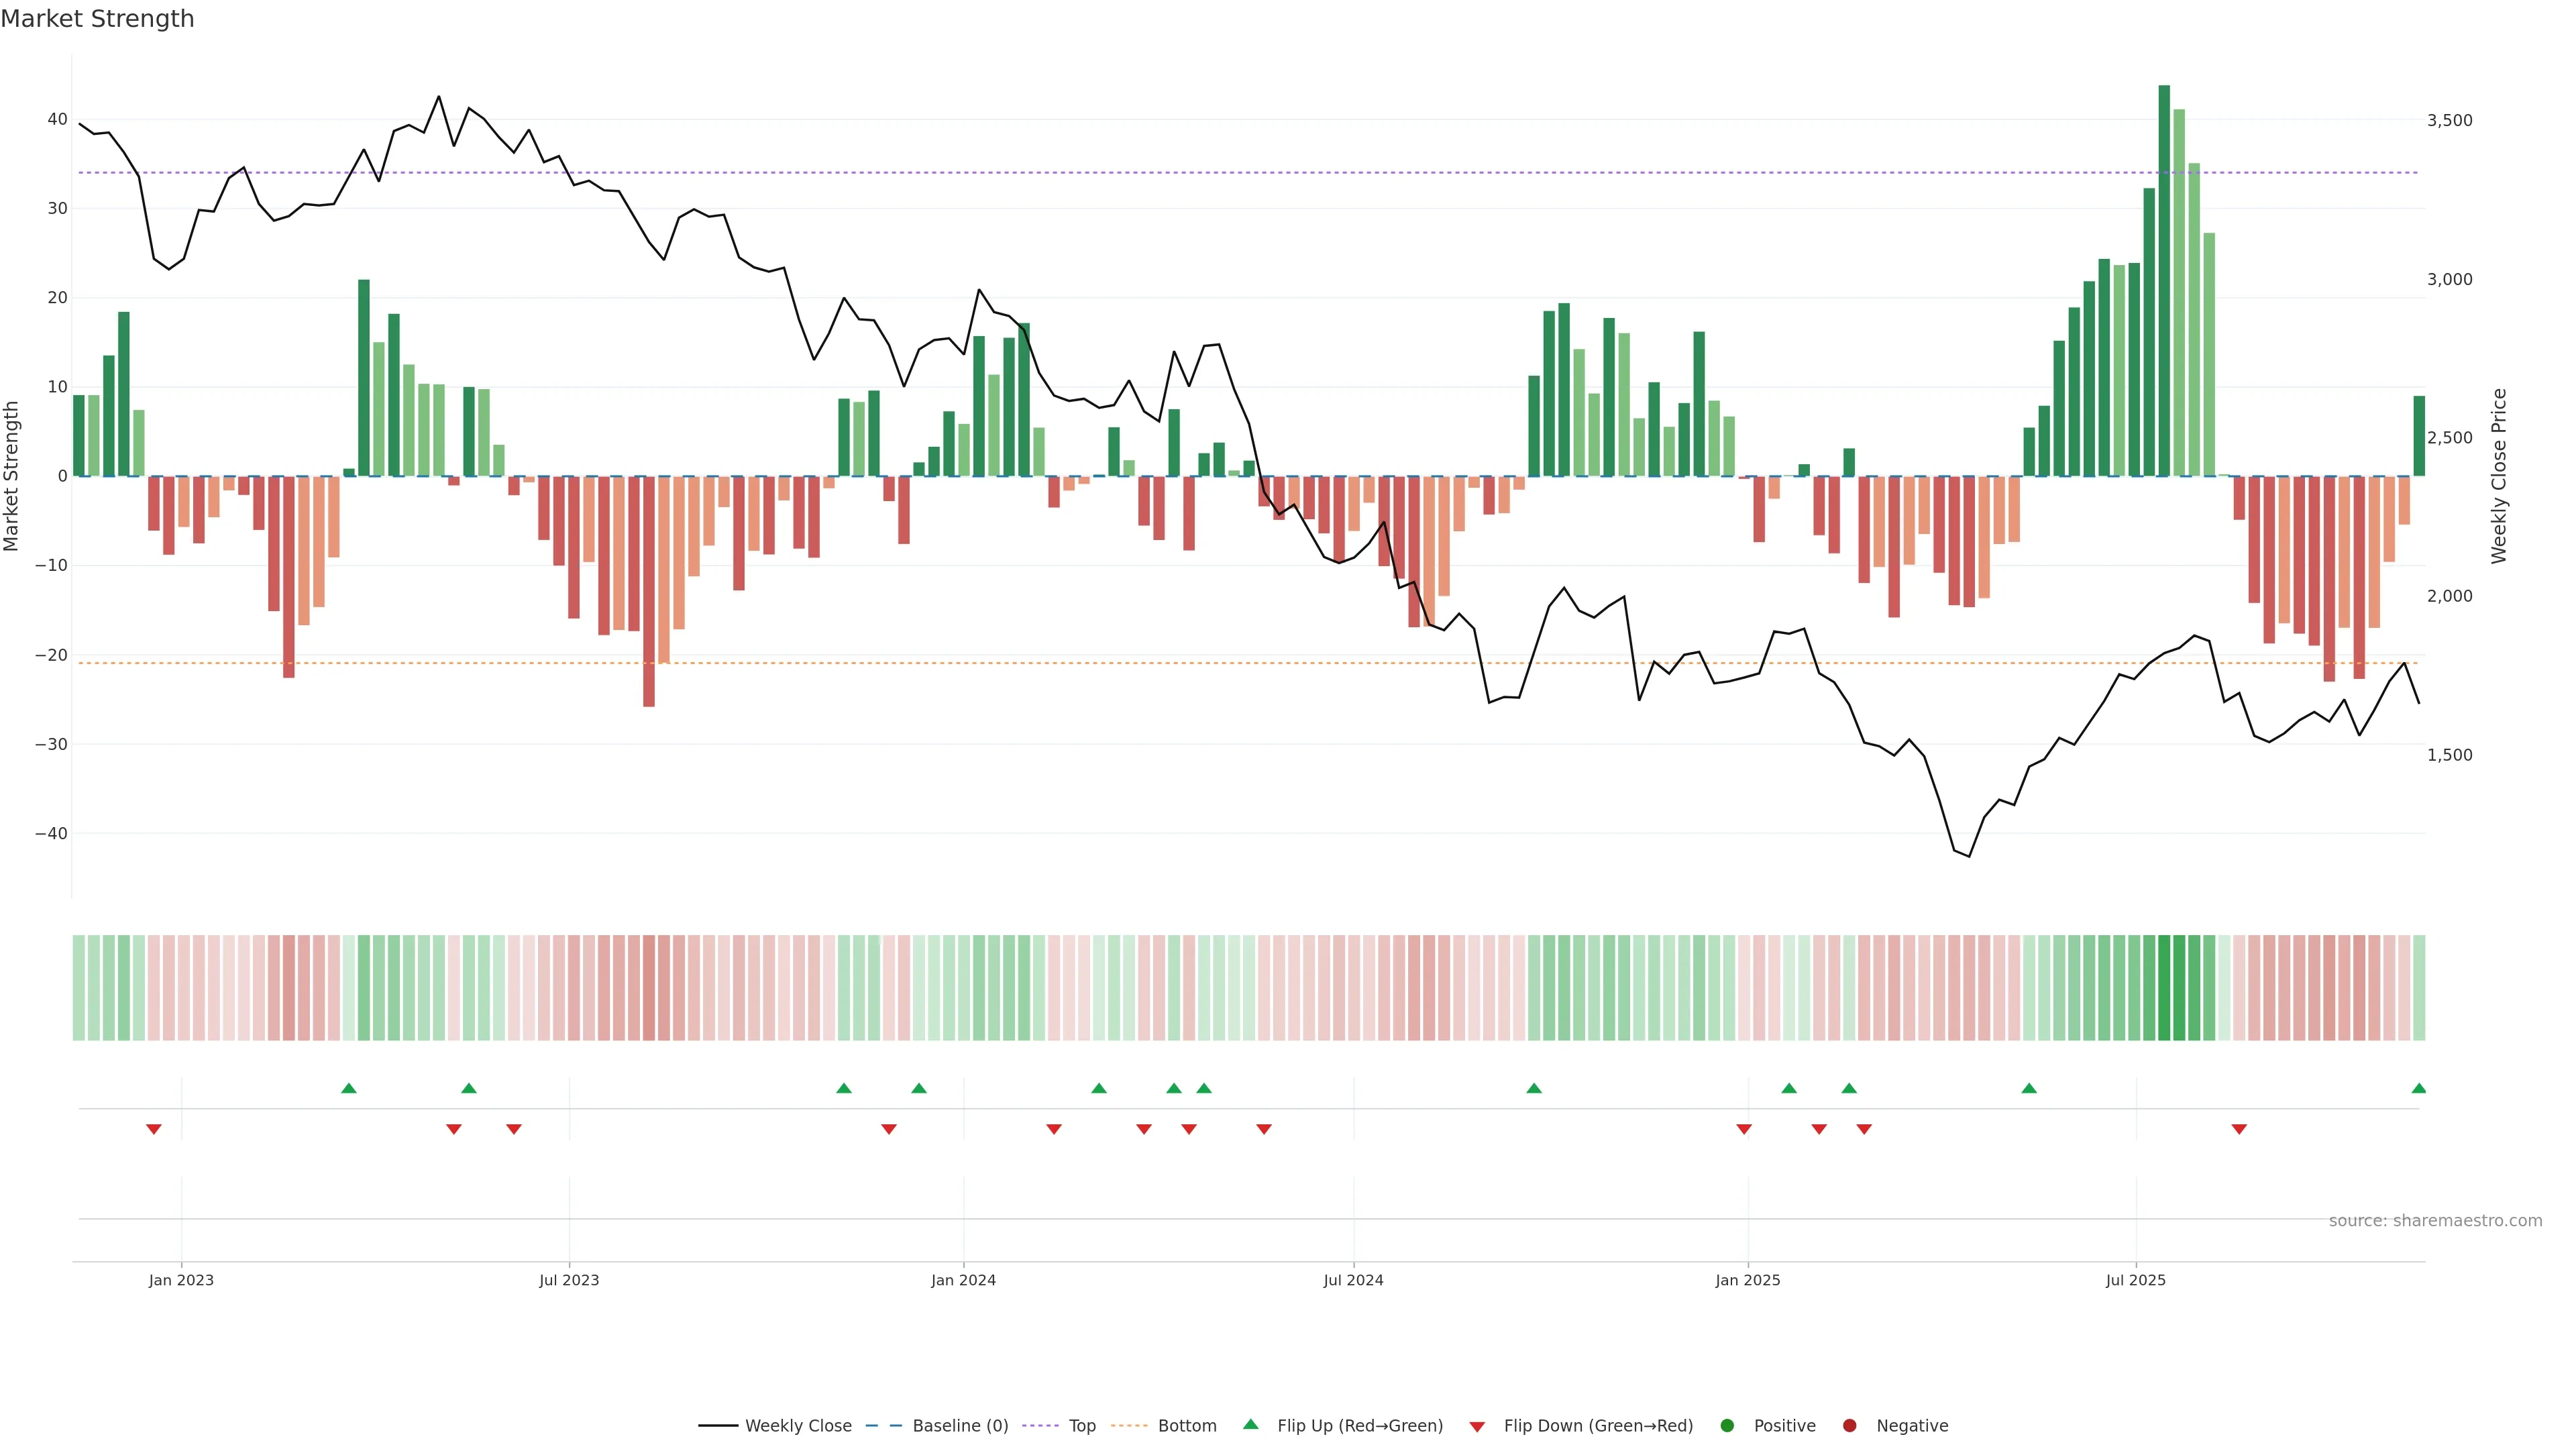Click the 3,500 right axis tick label

click(2449, 120)
